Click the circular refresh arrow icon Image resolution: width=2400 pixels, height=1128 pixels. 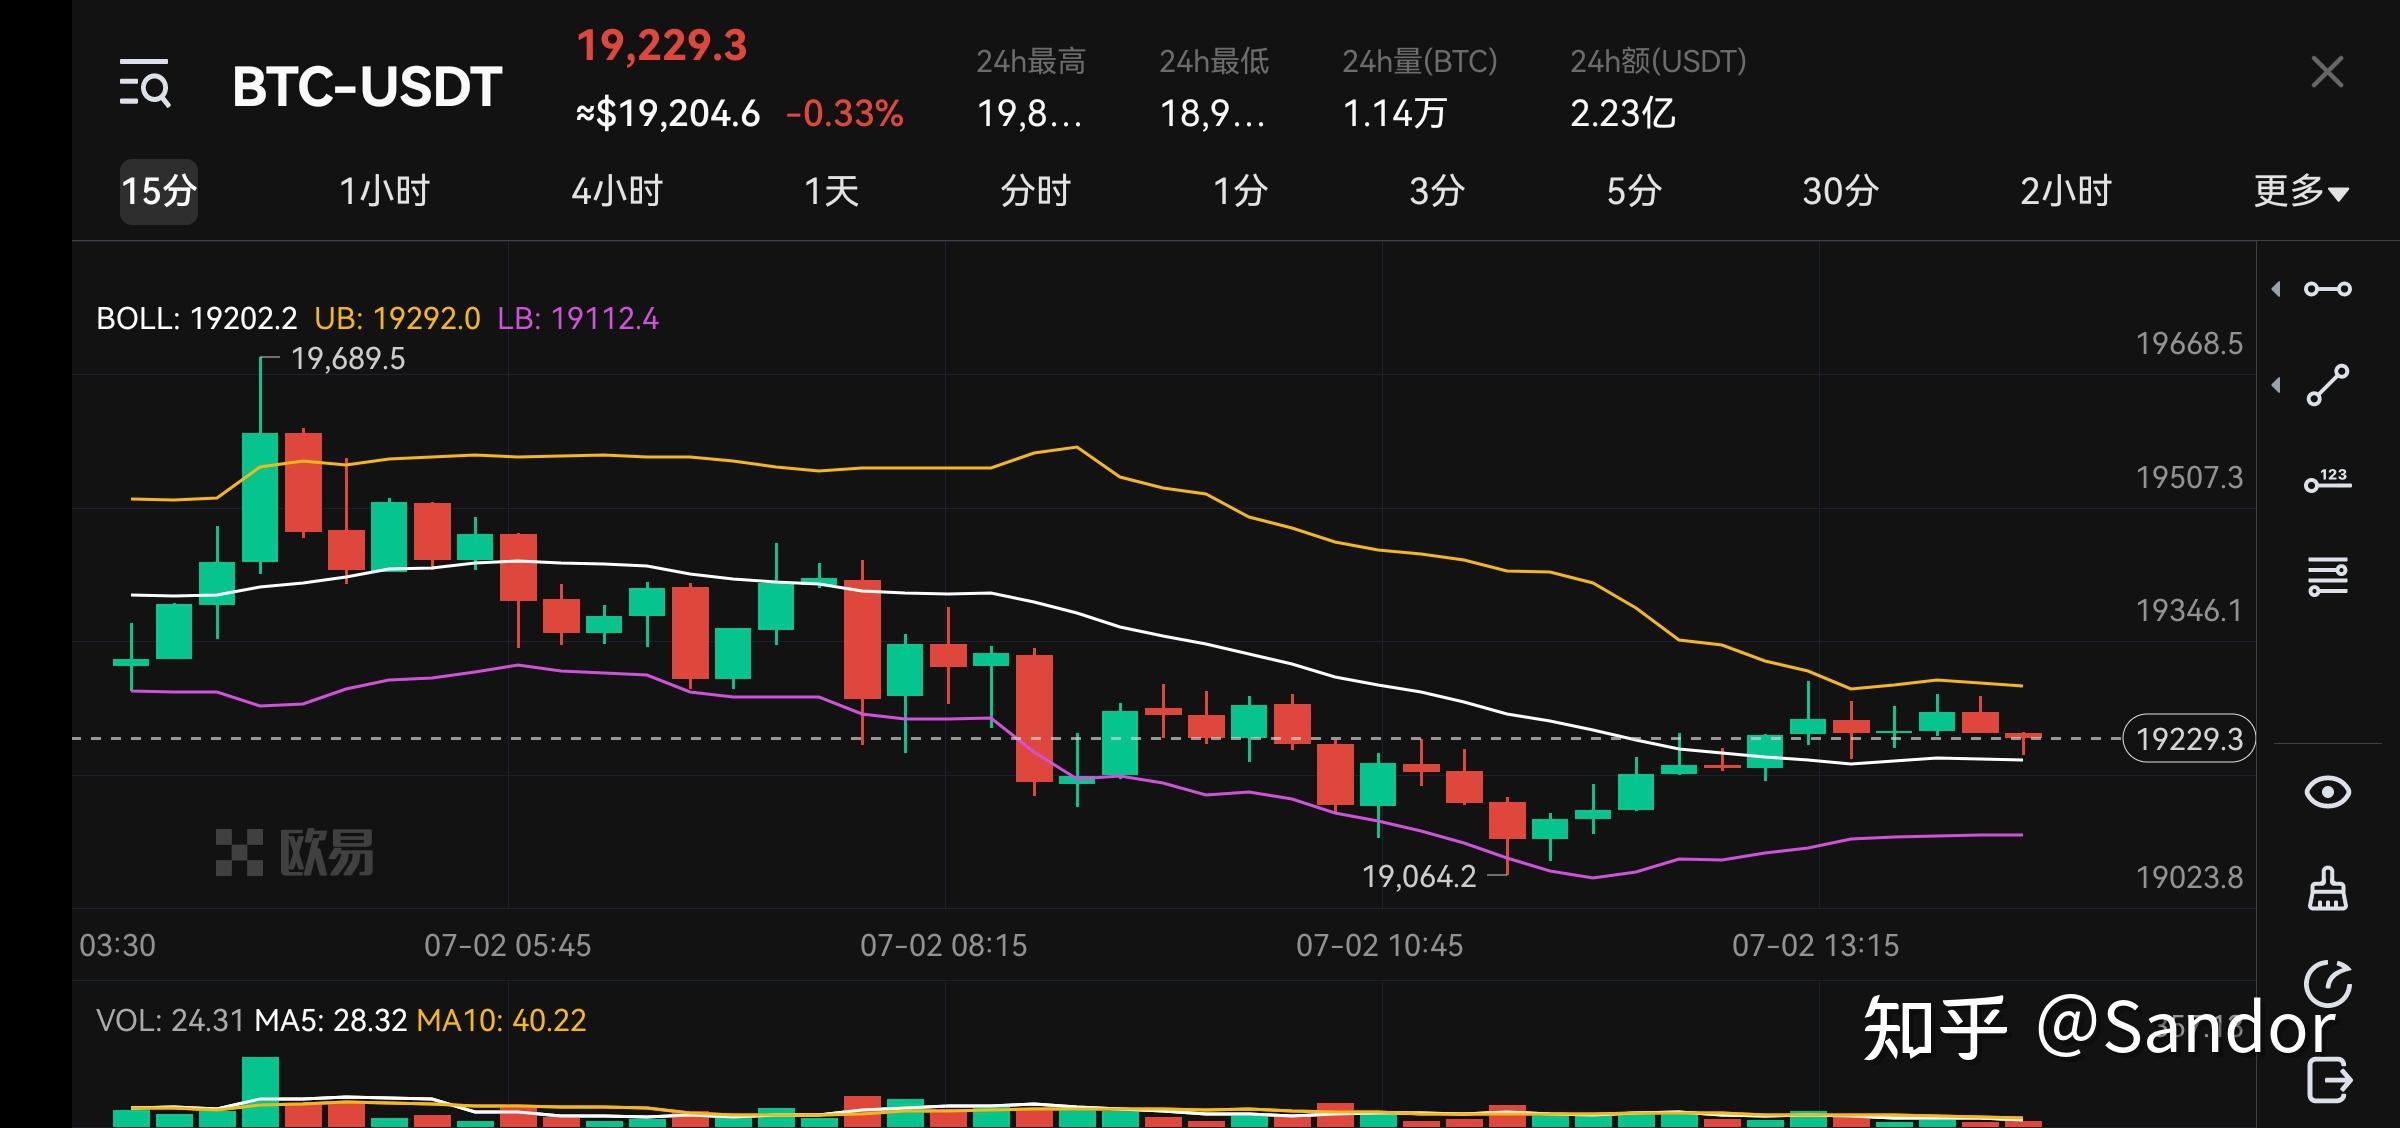click(x=2328, y=984)
